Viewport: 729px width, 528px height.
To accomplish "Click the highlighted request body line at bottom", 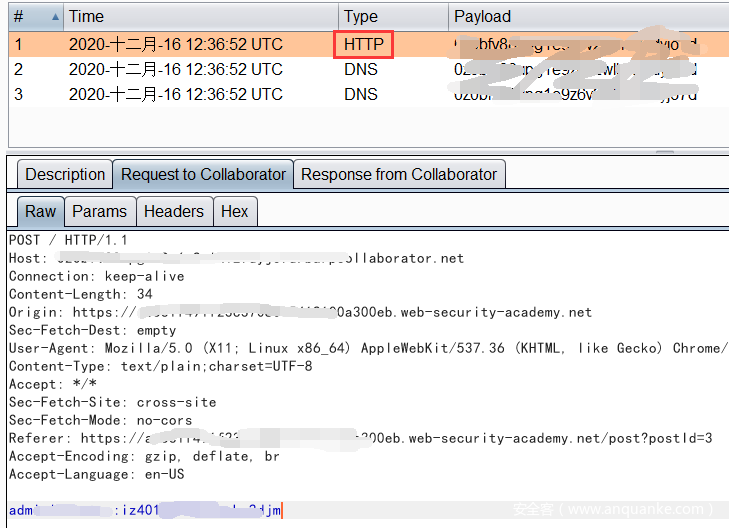I will tap(145, 510).
